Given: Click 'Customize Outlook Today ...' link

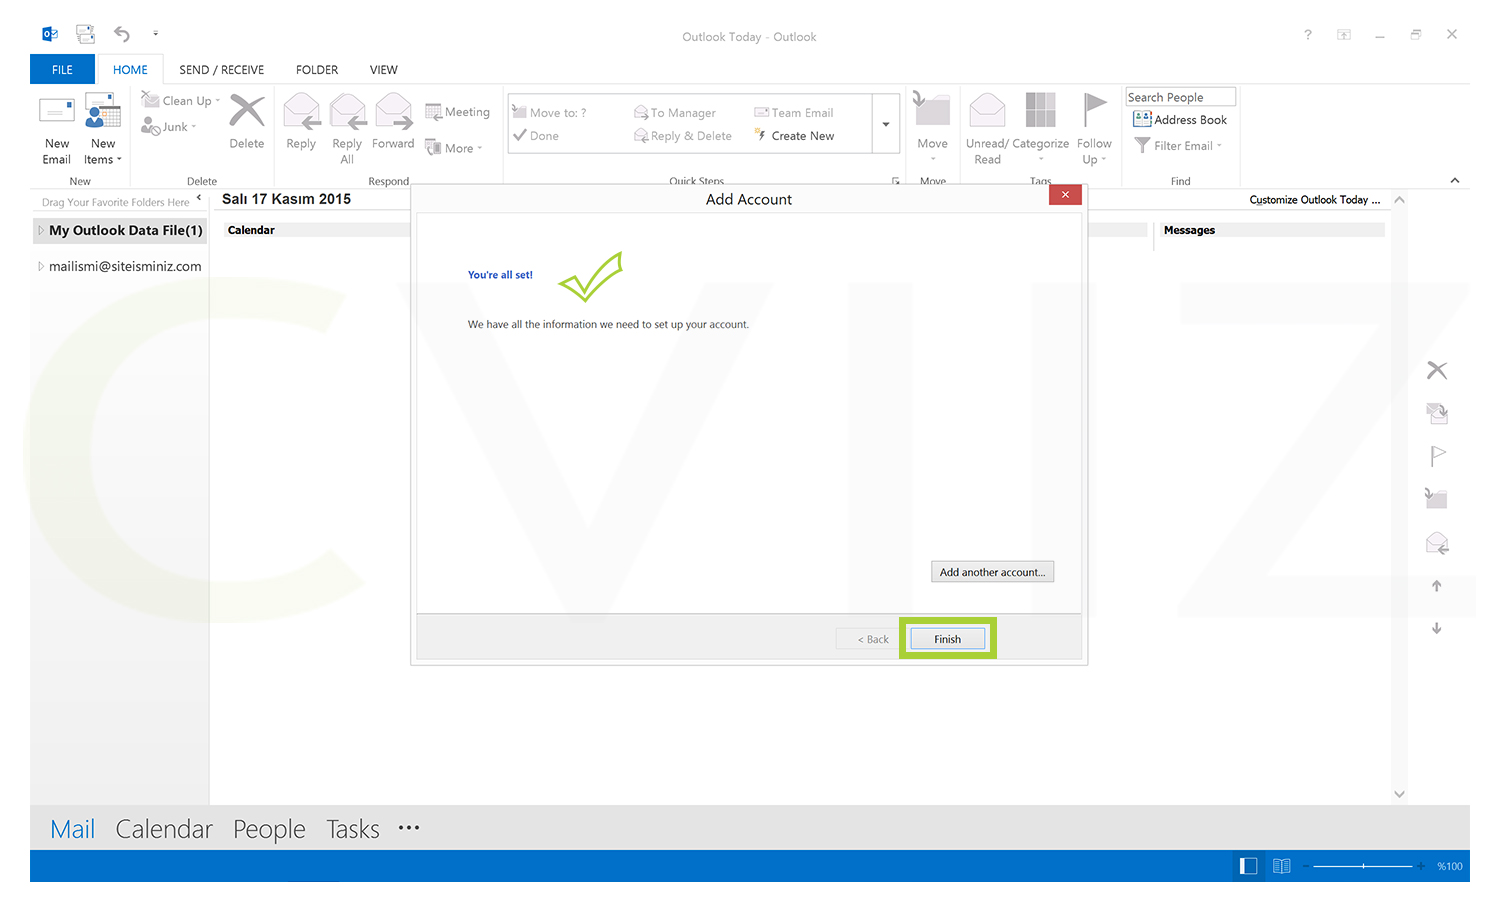Looking at the screenshot, I should point(1314,200).
